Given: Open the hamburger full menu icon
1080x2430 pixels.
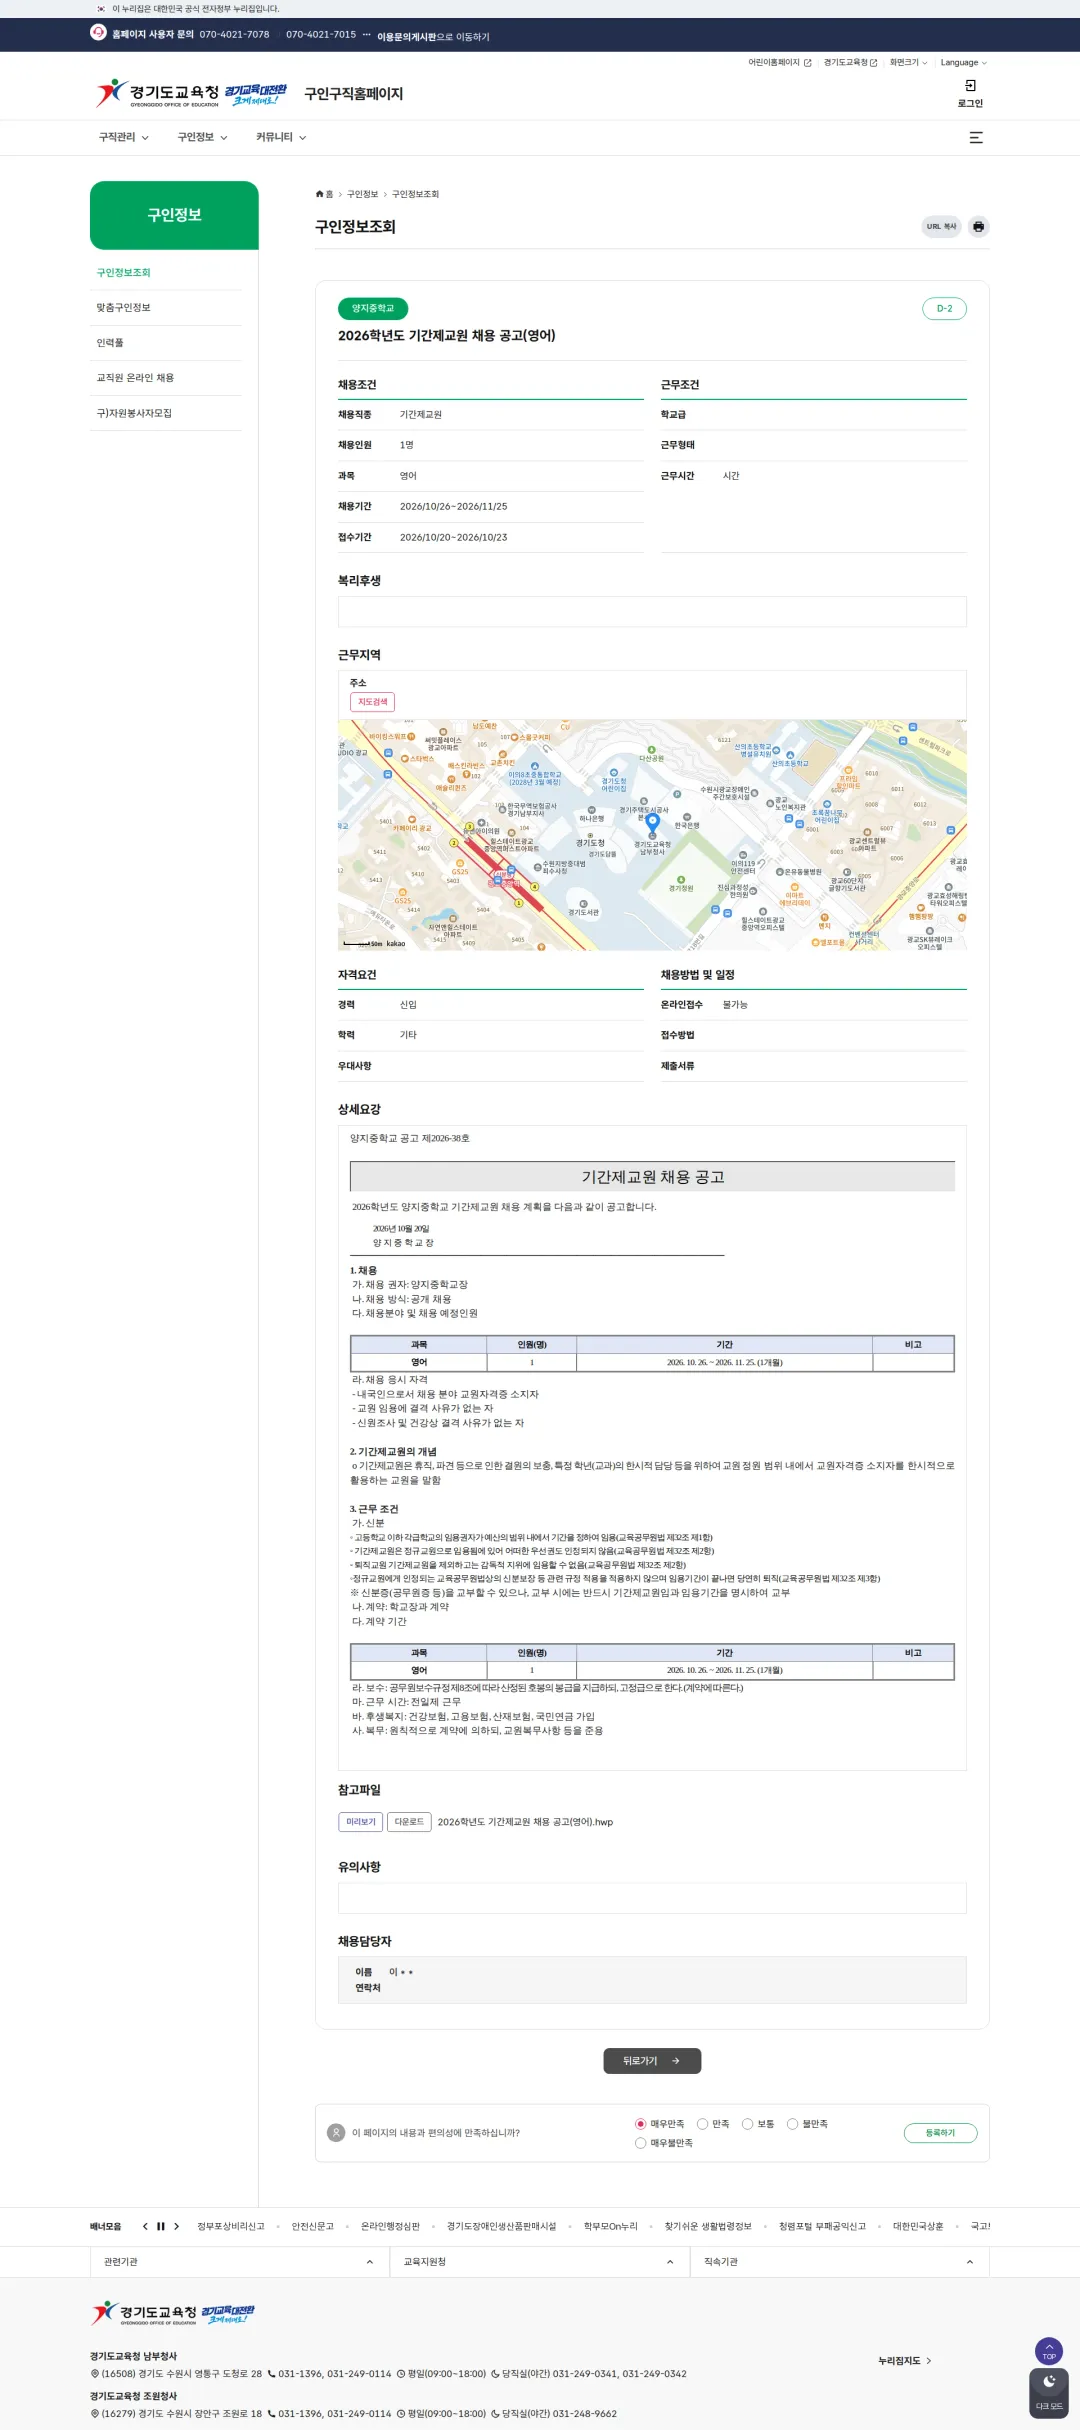Looking at the screenshot, I should [x=976, y=138].
